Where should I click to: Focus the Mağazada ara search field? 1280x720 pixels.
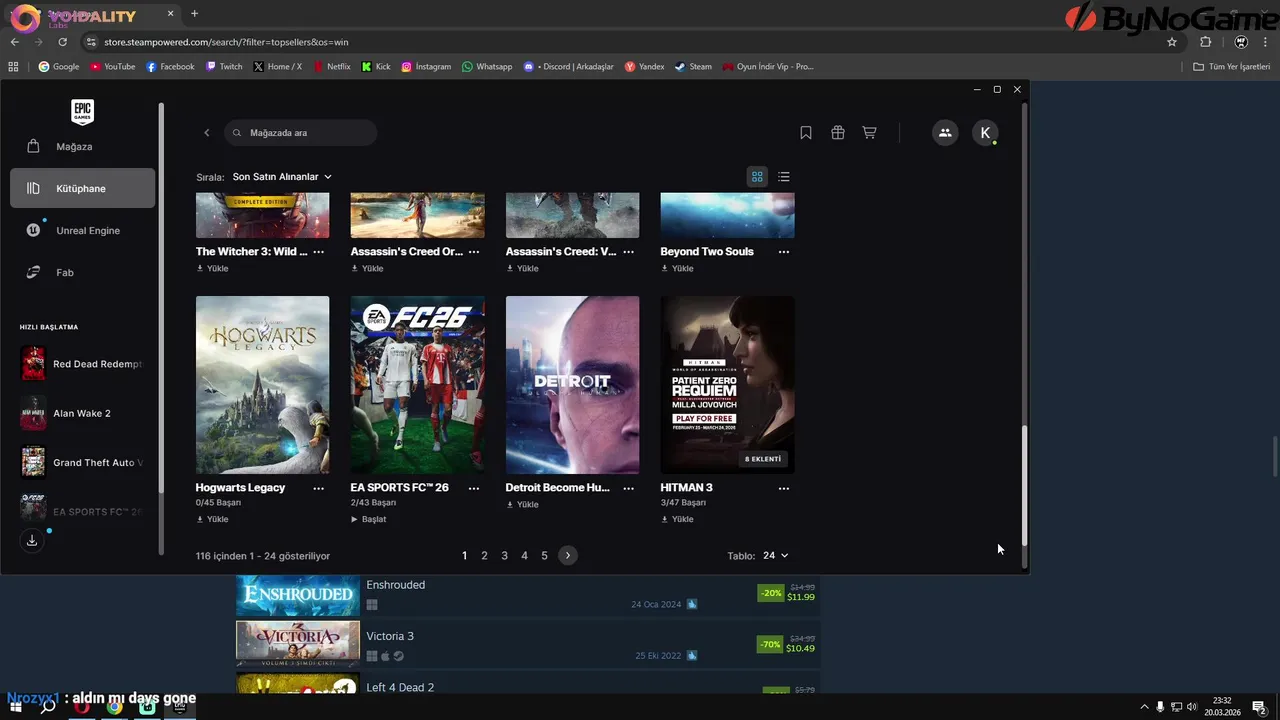point(301,133)
